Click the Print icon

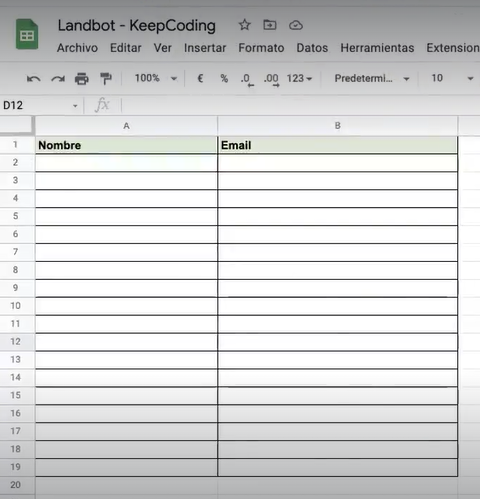click(82, 79)
